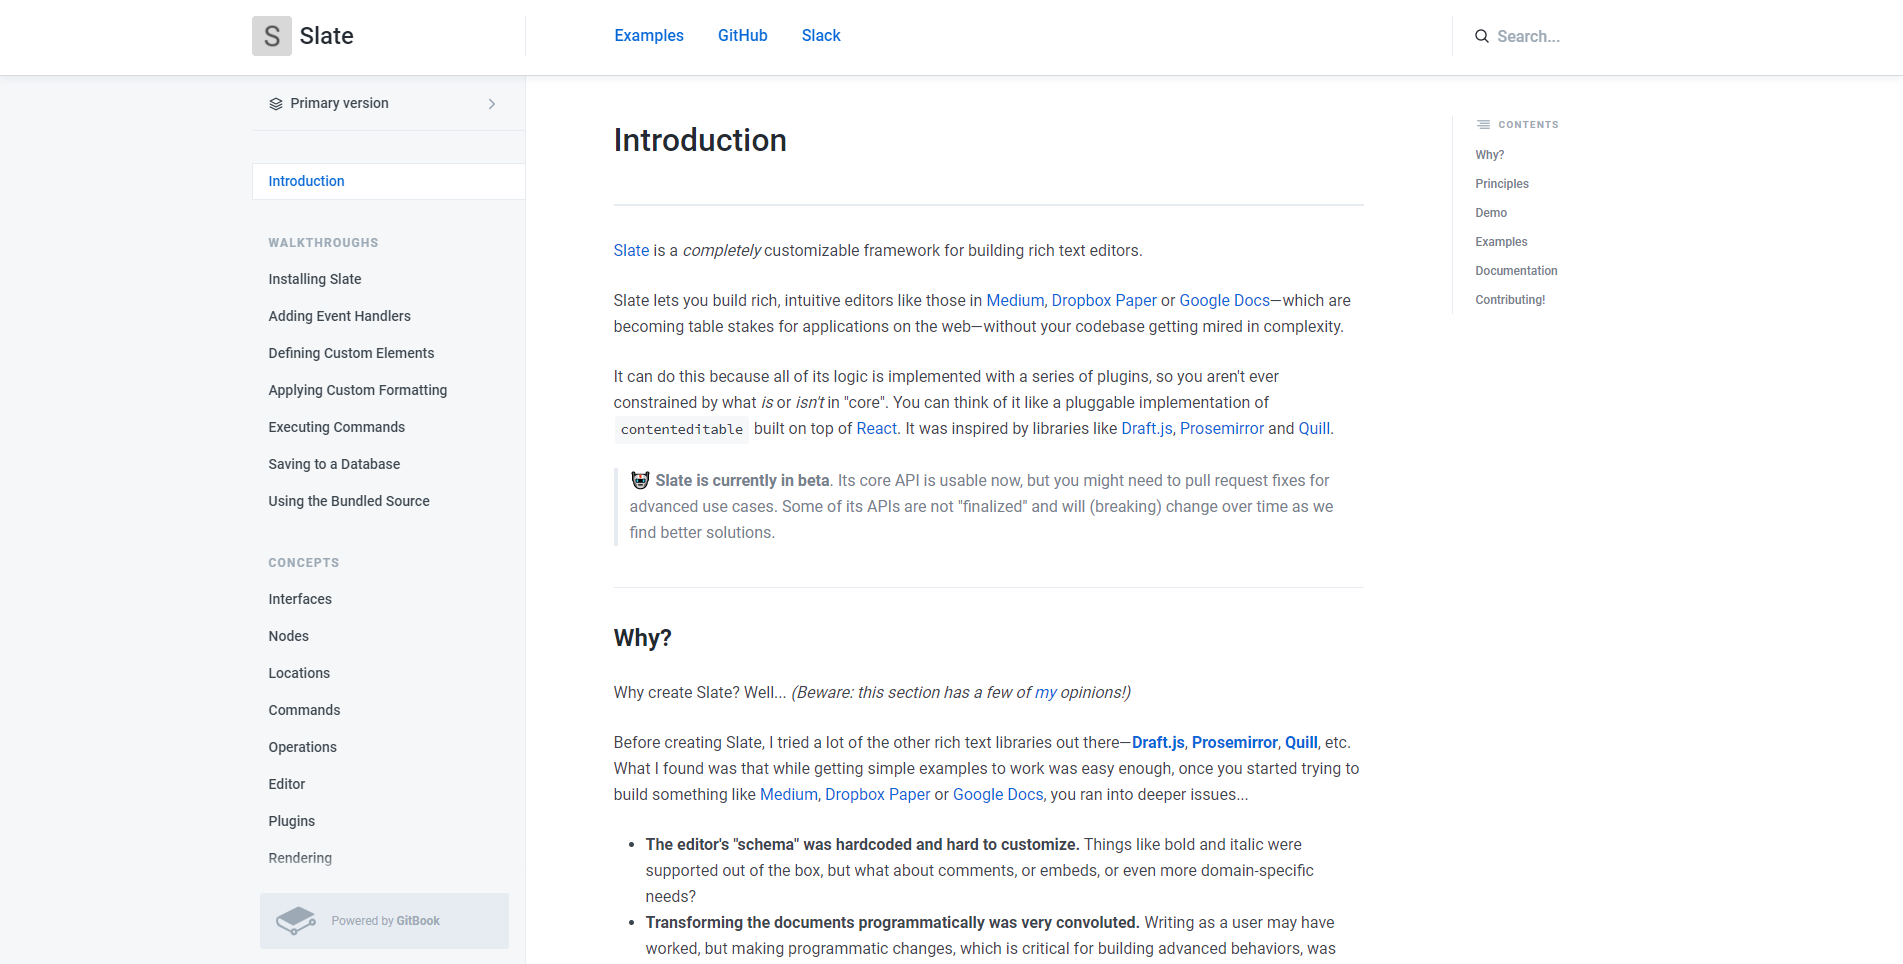Jump to Principles in contents
This screenshot has height=964, width=1903.
(x=1502, y=184)
